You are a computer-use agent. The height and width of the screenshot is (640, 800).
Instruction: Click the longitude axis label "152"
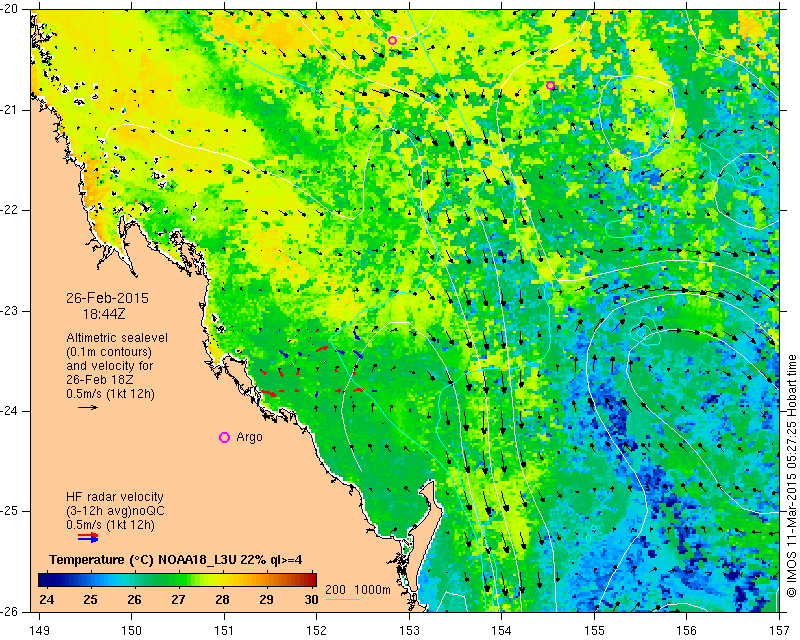pos(317,631)
